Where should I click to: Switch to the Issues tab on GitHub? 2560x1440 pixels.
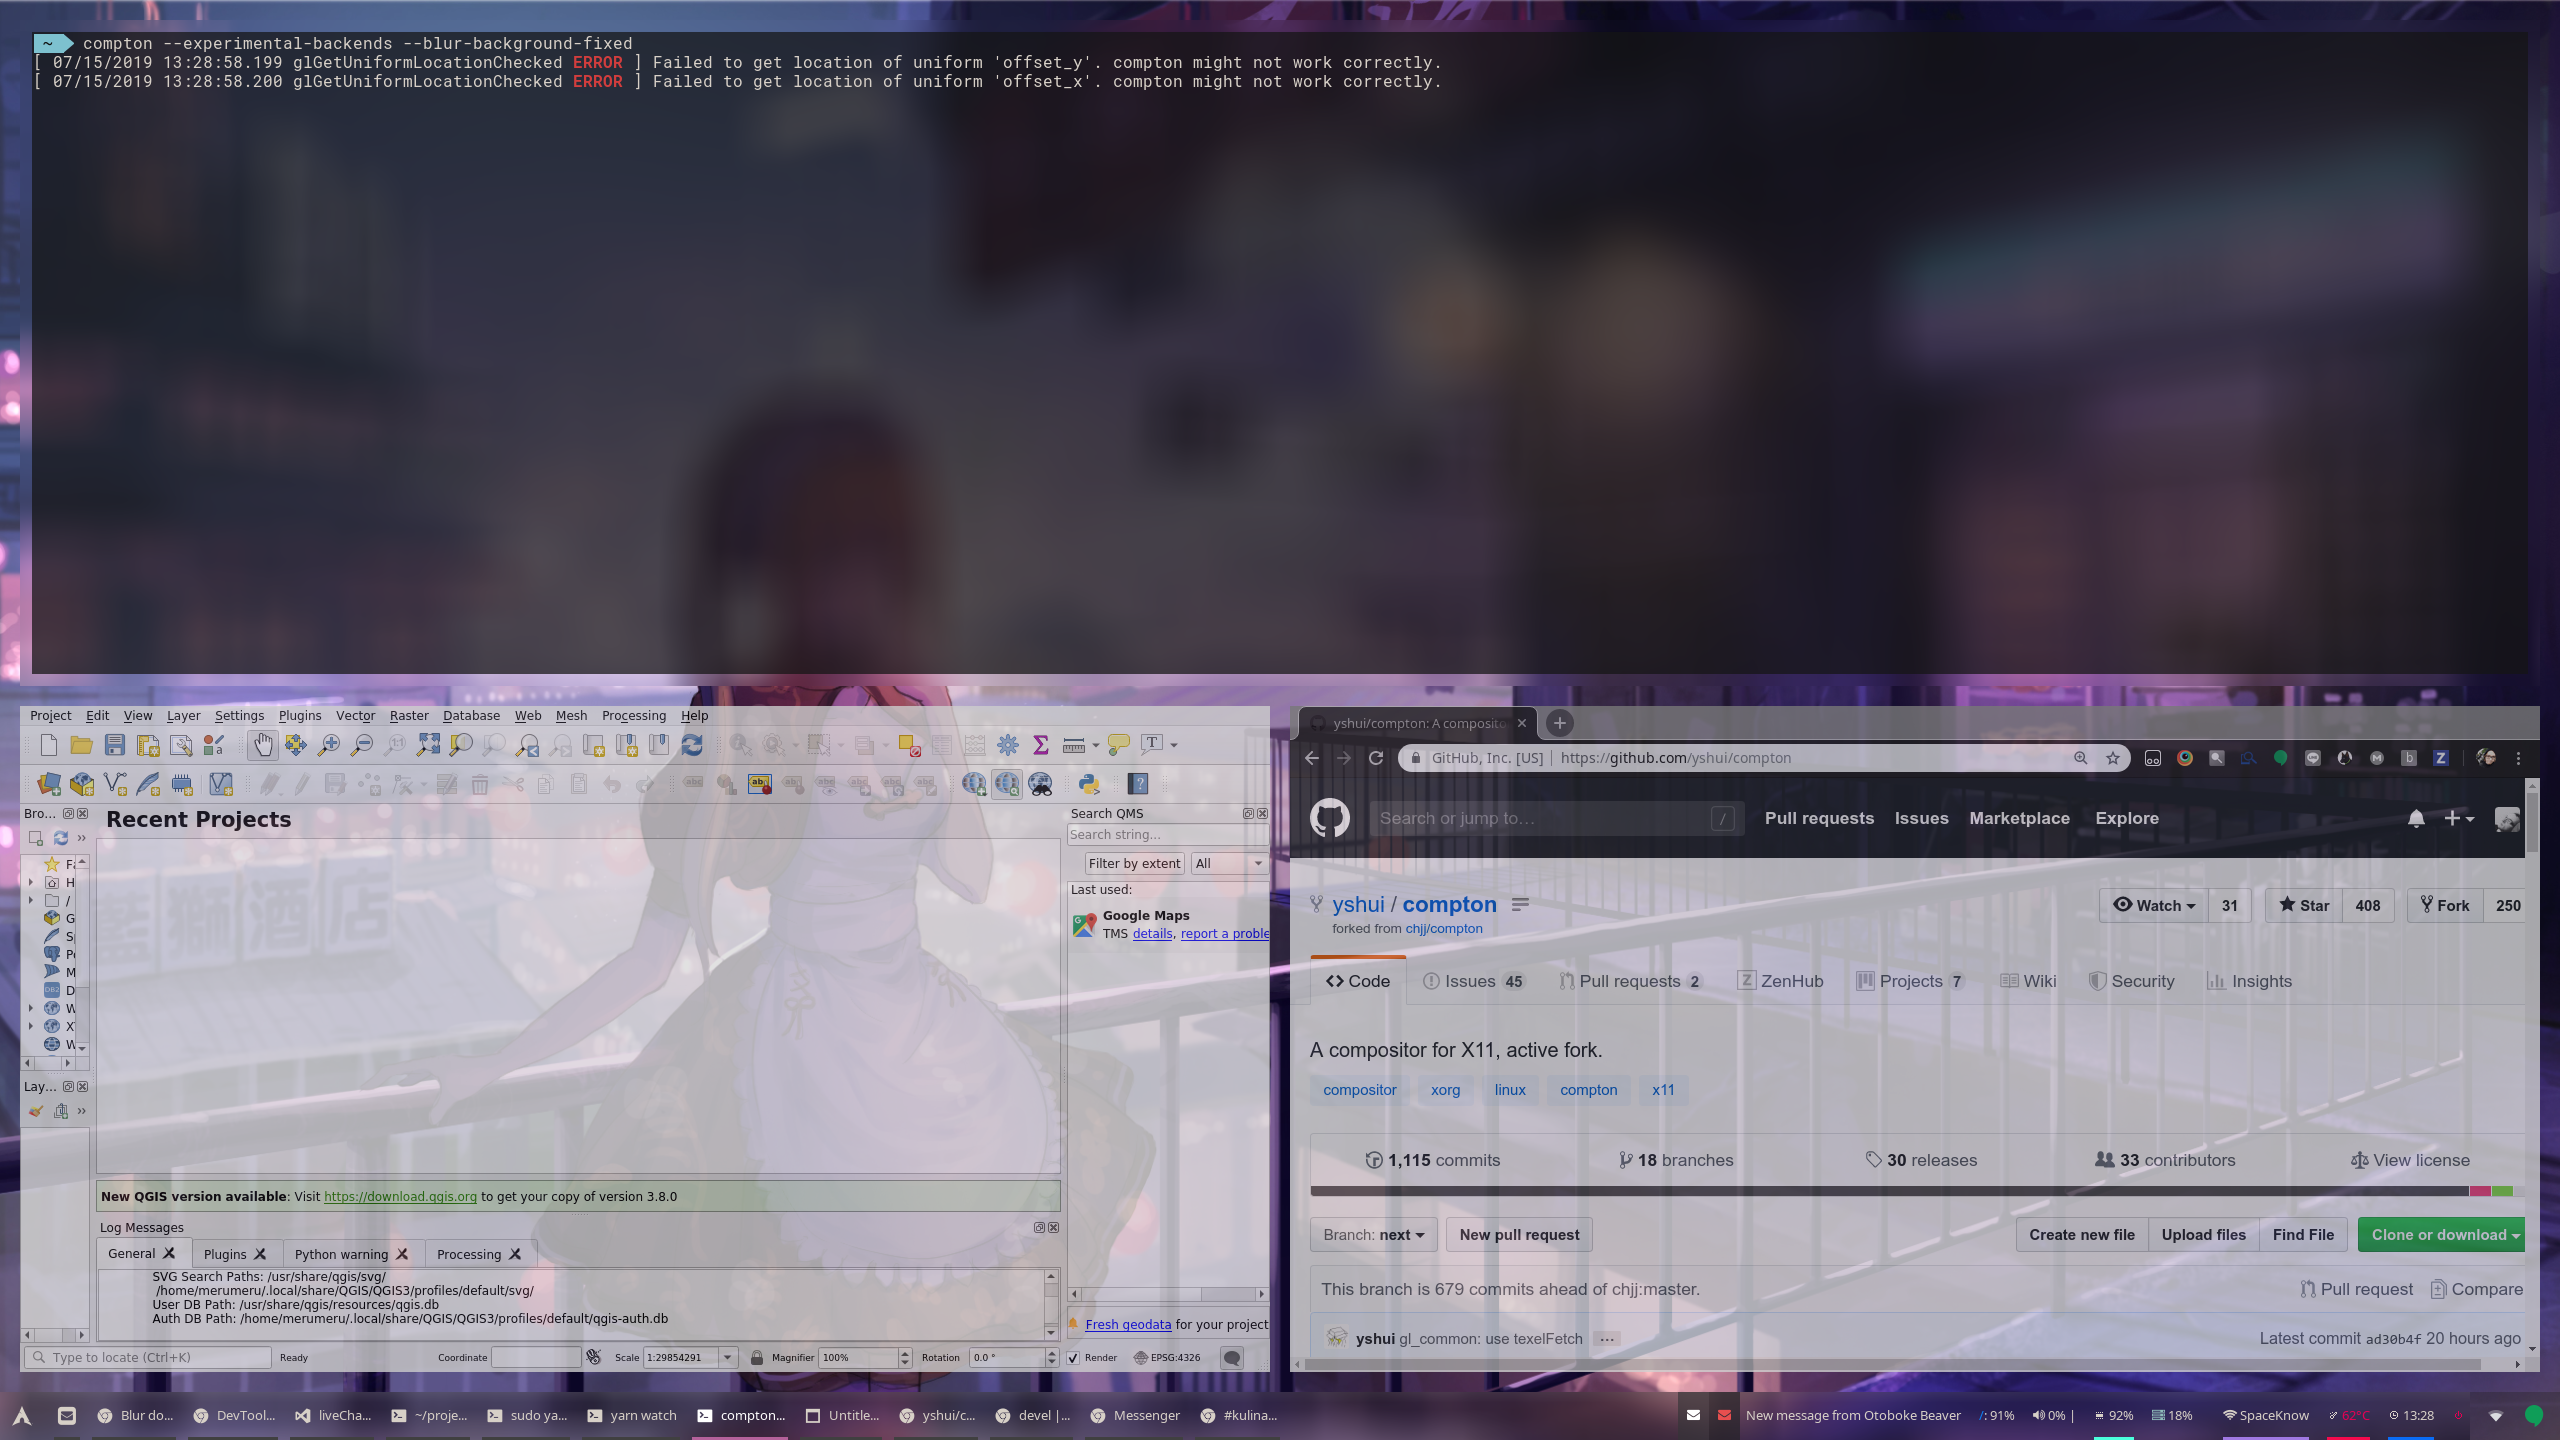[x=1472, y=981]
